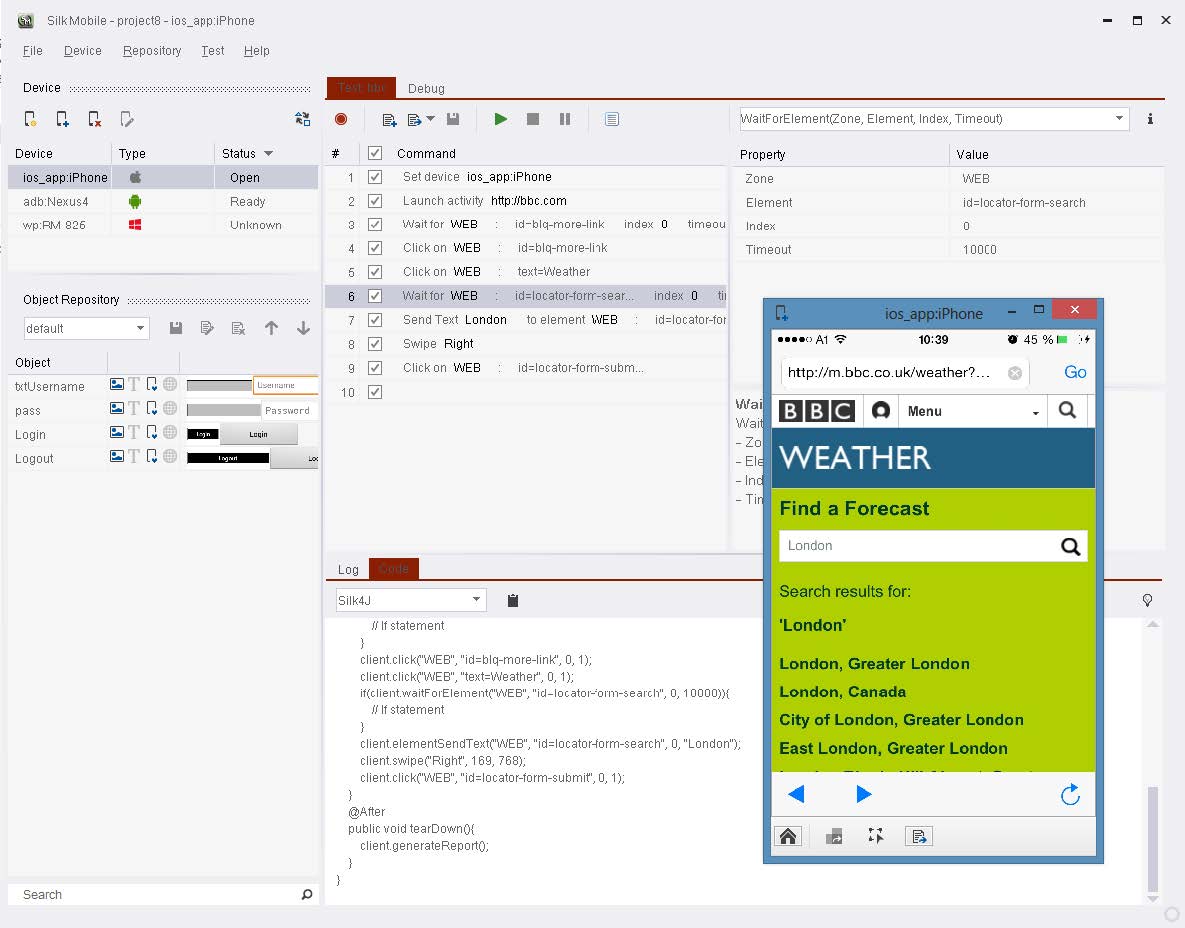Screen dimensions: 1185x928
Task: Run the test with the green play button
Action: pos(500,119)
